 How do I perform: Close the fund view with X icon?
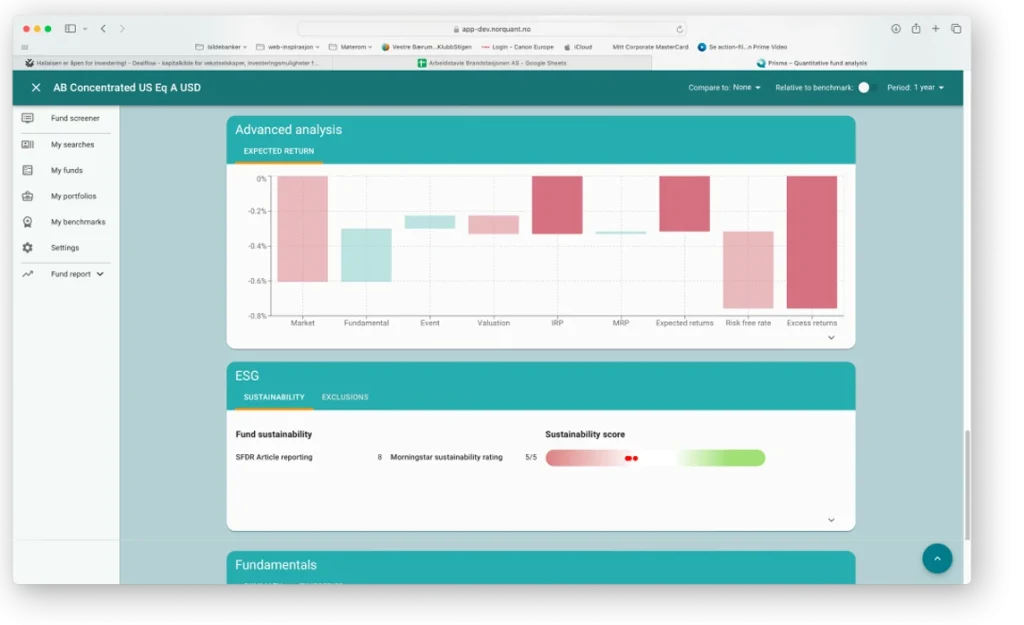36,88
